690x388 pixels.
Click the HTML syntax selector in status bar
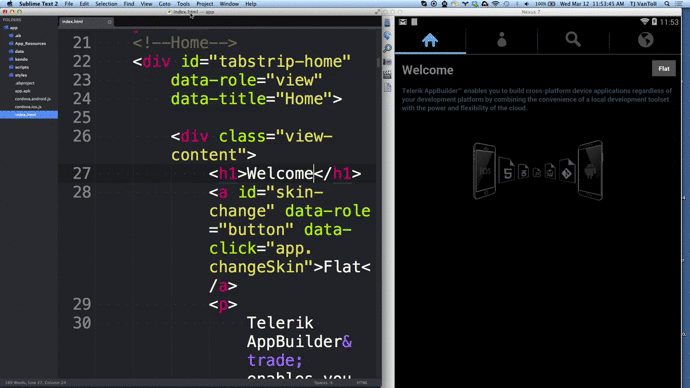click(x=362, y=383)
